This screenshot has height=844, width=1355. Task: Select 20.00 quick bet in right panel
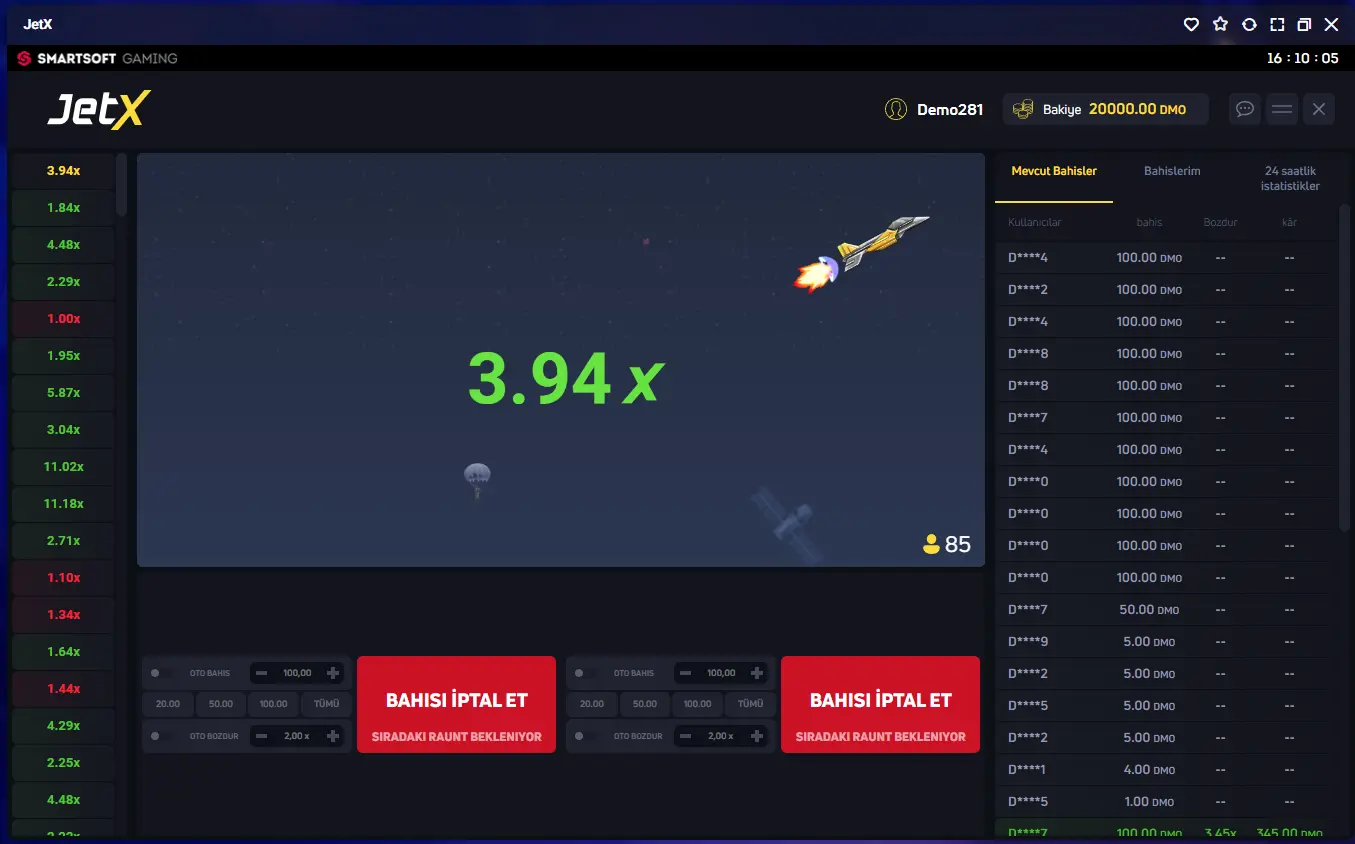(x=592, y=704)
